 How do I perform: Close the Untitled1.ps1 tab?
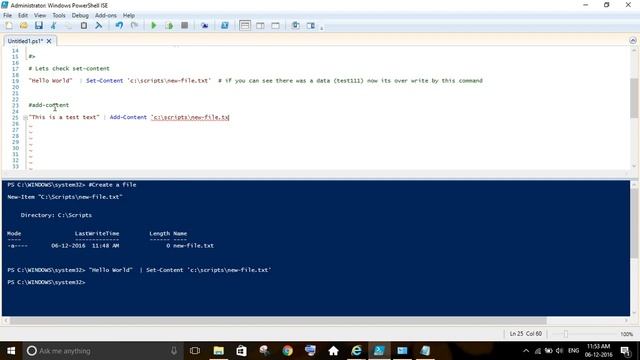[x=49, y=41]
